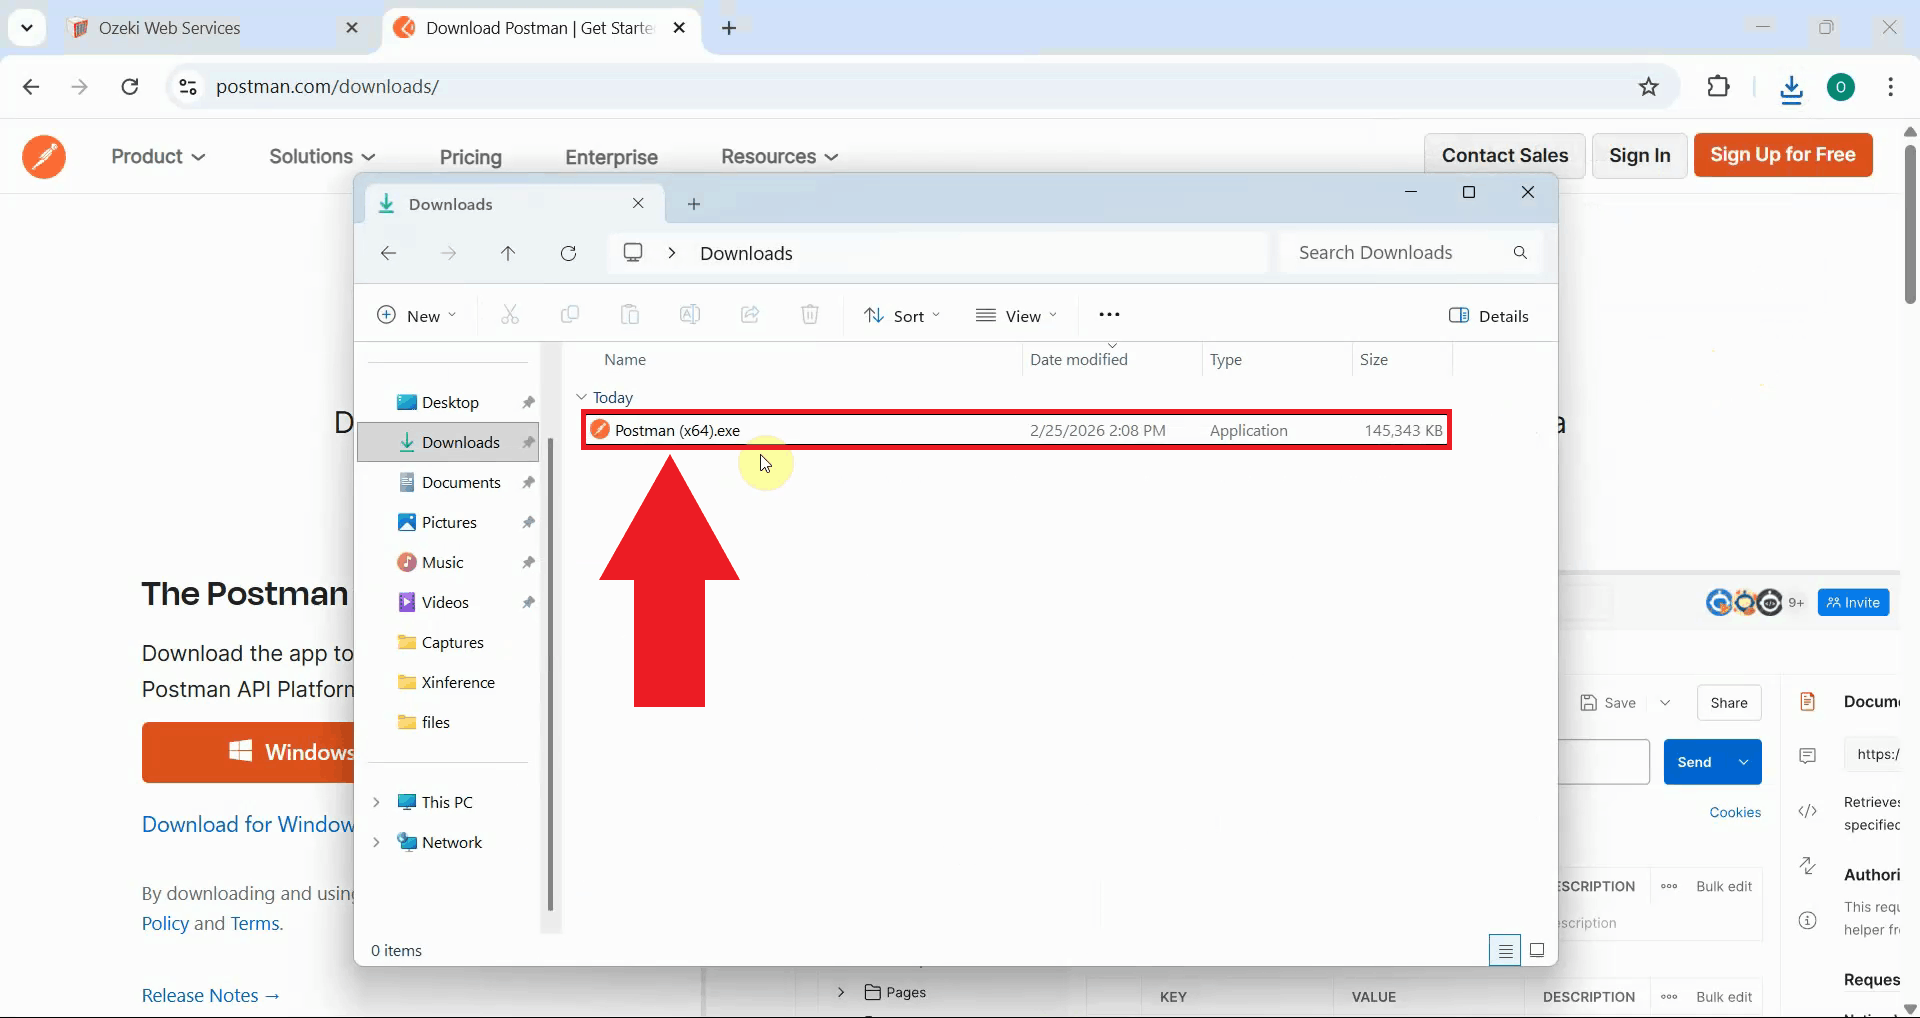The height and width of the screenshot is (1018, 1920).
Task: Switch Explorer to details view toggle
Action: (1505, 950)
